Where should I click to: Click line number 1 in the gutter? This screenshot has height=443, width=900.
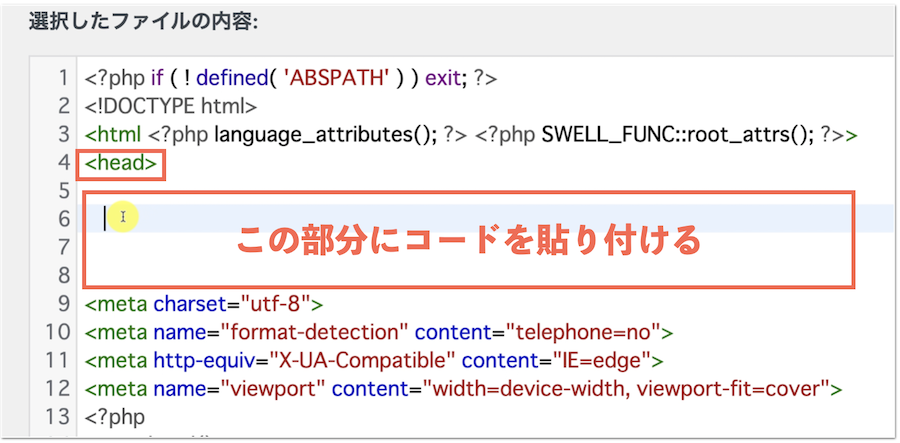pyautogui.click(x=63, y=78)
